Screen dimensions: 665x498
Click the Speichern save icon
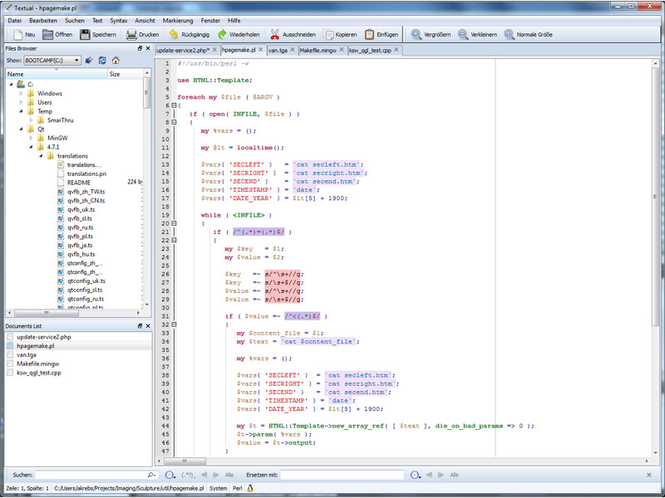[x=83, y=34]
